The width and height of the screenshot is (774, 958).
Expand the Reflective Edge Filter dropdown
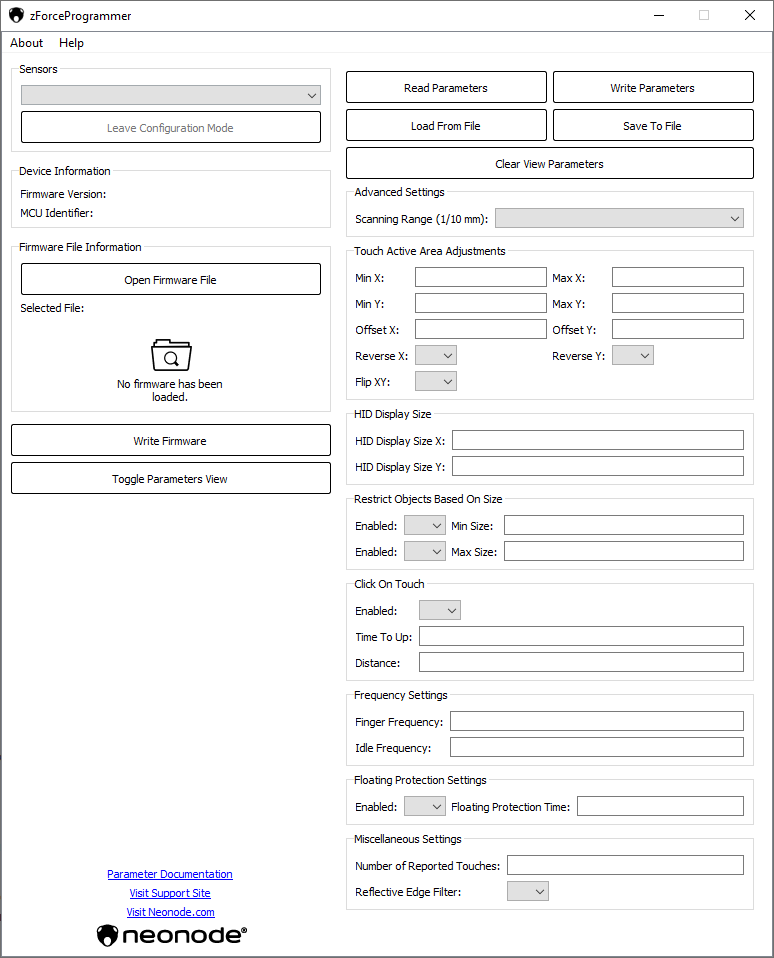tap(527, 892)
